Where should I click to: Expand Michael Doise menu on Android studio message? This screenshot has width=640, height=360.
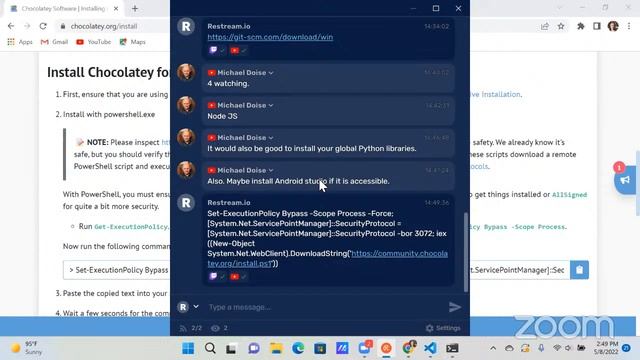point(271,170)
